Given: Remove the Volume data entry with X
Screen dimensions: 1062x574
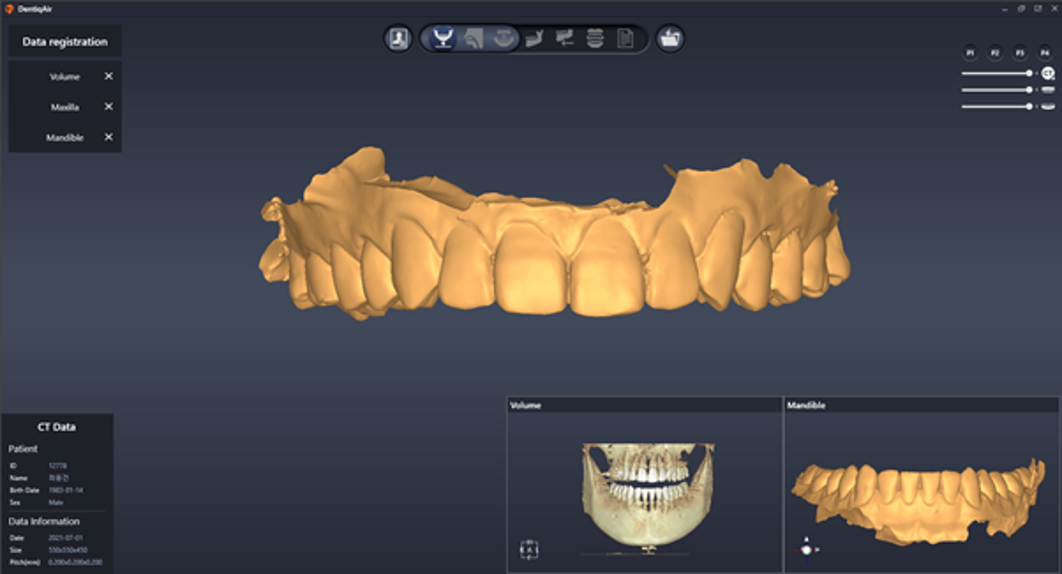Looking at the screenshot, I should (x=109, y=76).
